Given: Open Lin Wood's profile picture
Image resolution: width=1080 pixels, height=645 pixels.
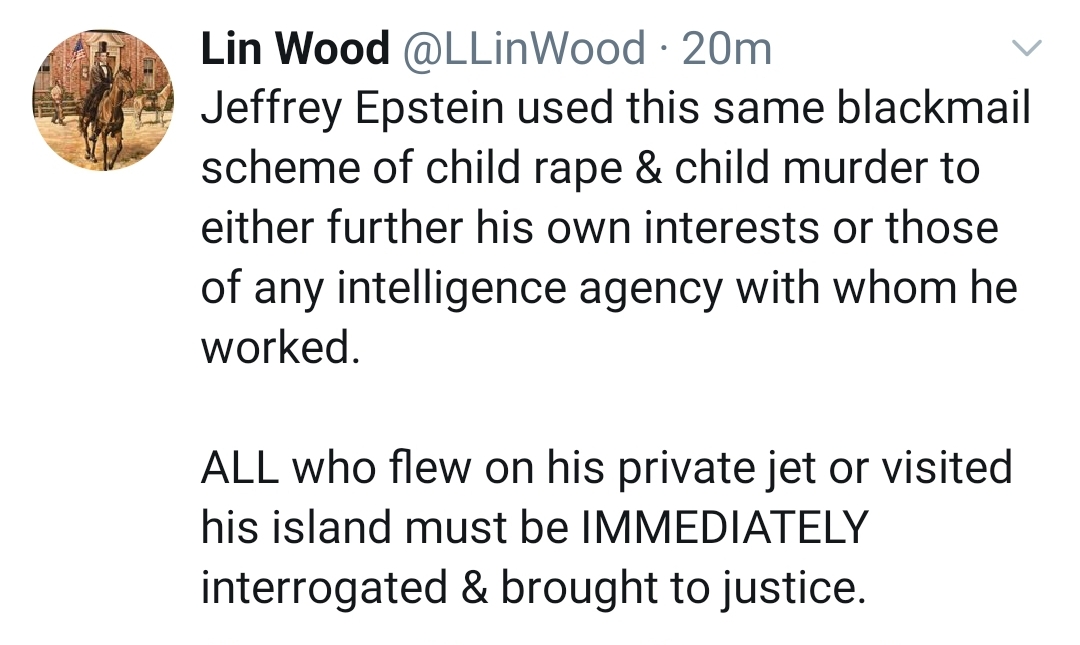Looking at the screenshot, I should pyautogui.click(x=103, y=99).
